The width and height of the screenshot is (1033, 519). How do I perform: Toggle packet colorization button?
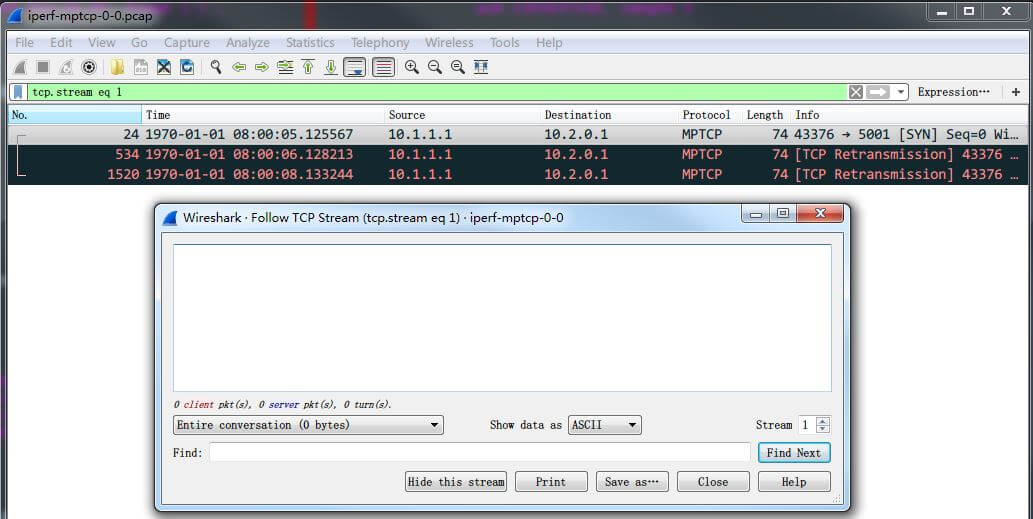(x=382, y=67)
